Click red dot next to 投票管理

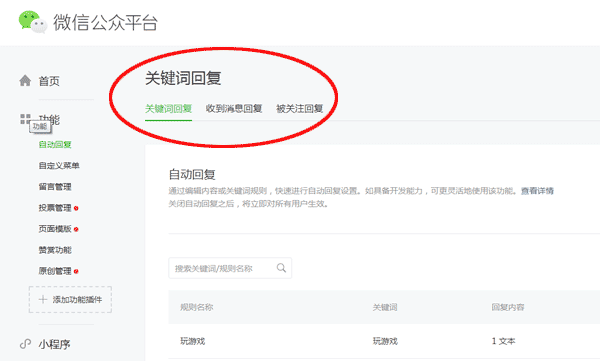point(76,208)
